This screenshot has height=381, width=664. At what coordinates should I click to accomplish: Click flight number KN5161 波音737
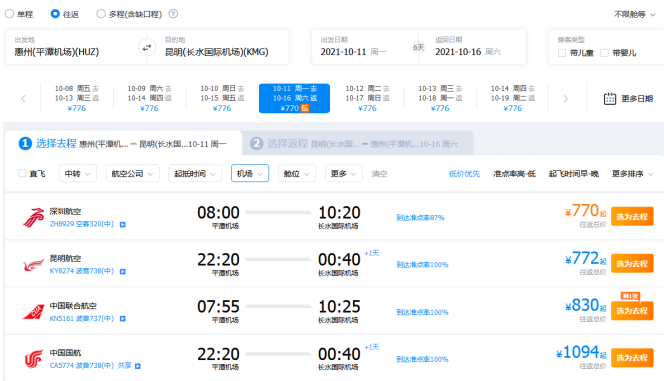click(x=82, y=318)
